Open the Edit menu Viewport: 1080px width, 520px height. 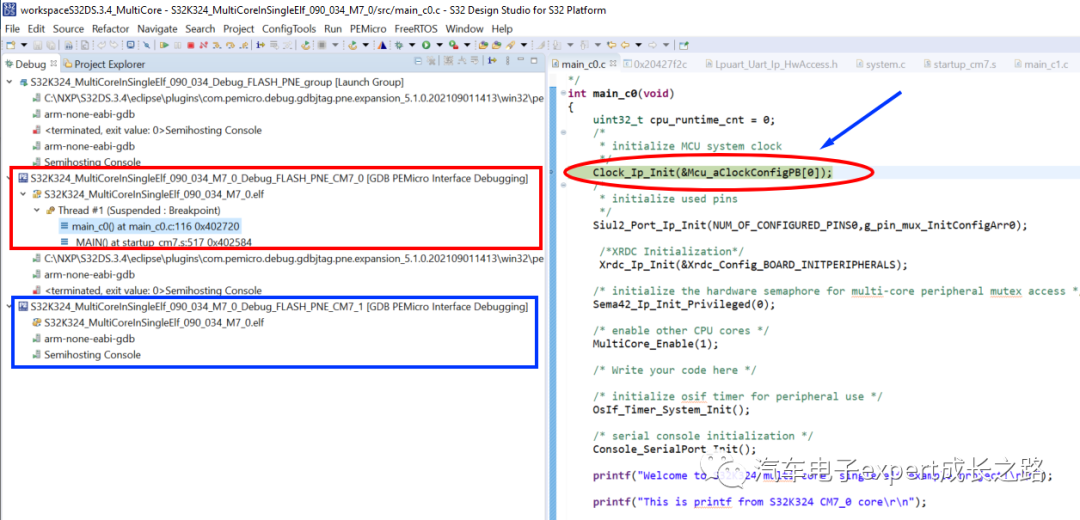(36, 29)
